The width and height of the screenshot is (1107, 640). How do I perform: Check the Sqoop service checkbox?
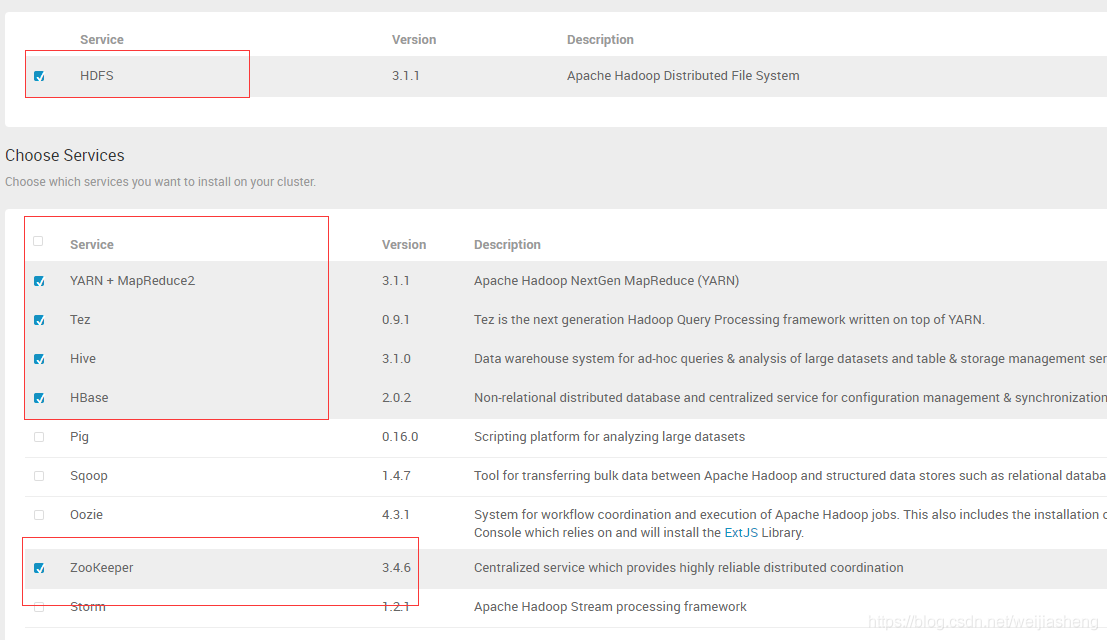[39, 476]
